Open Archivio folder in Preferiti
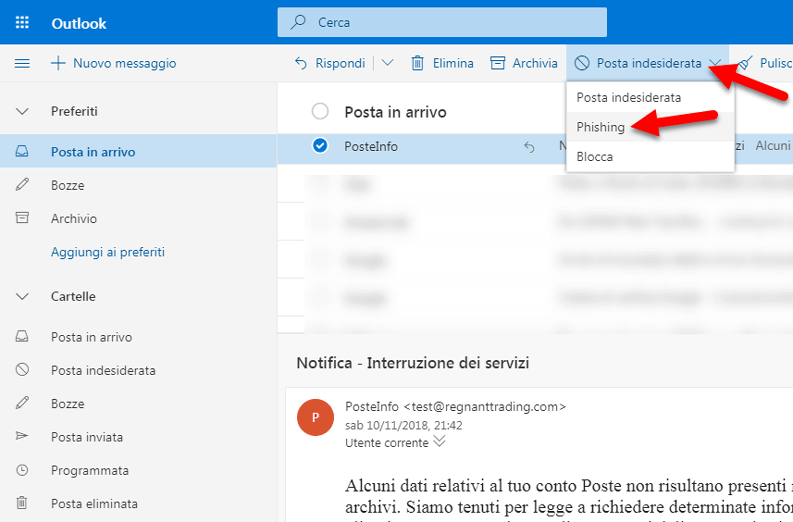This screenshot has height=522, width=793. click(139, 218)
